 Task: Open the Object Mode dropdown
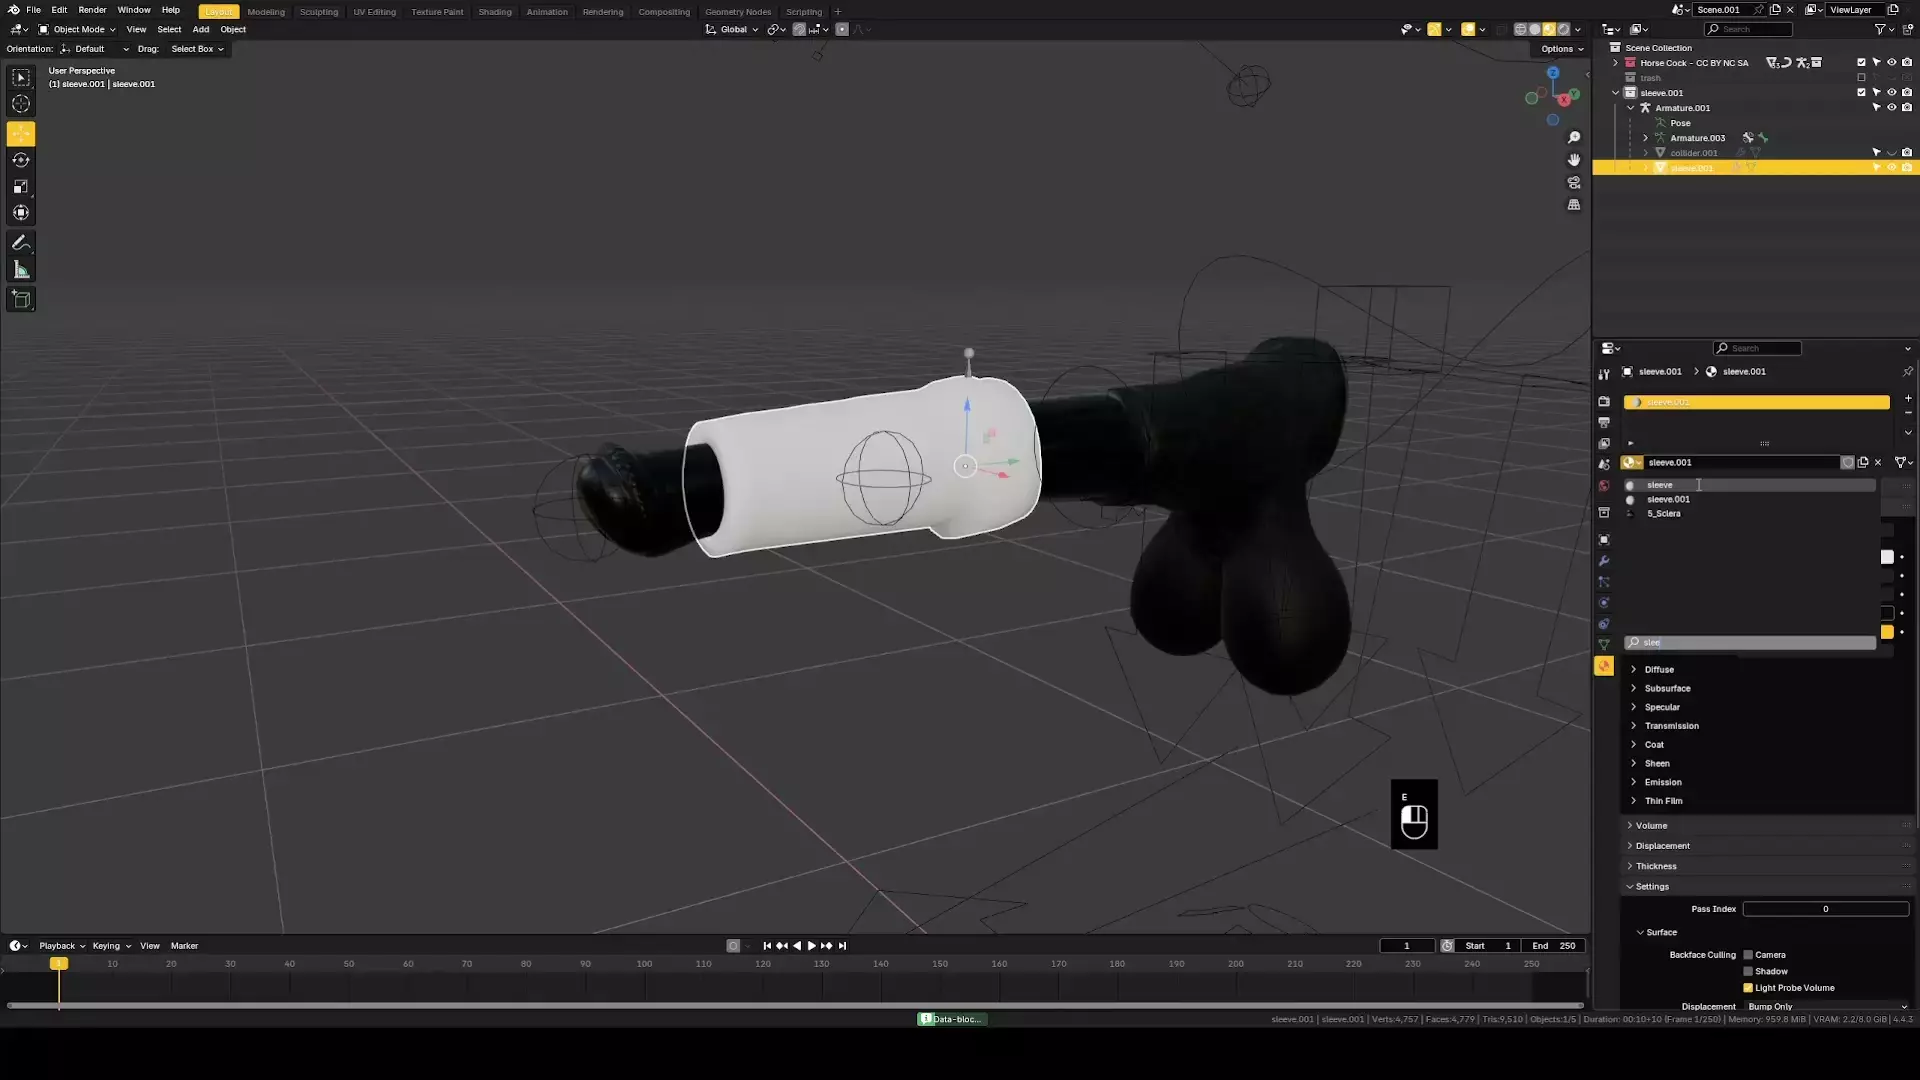coord(78,29)
